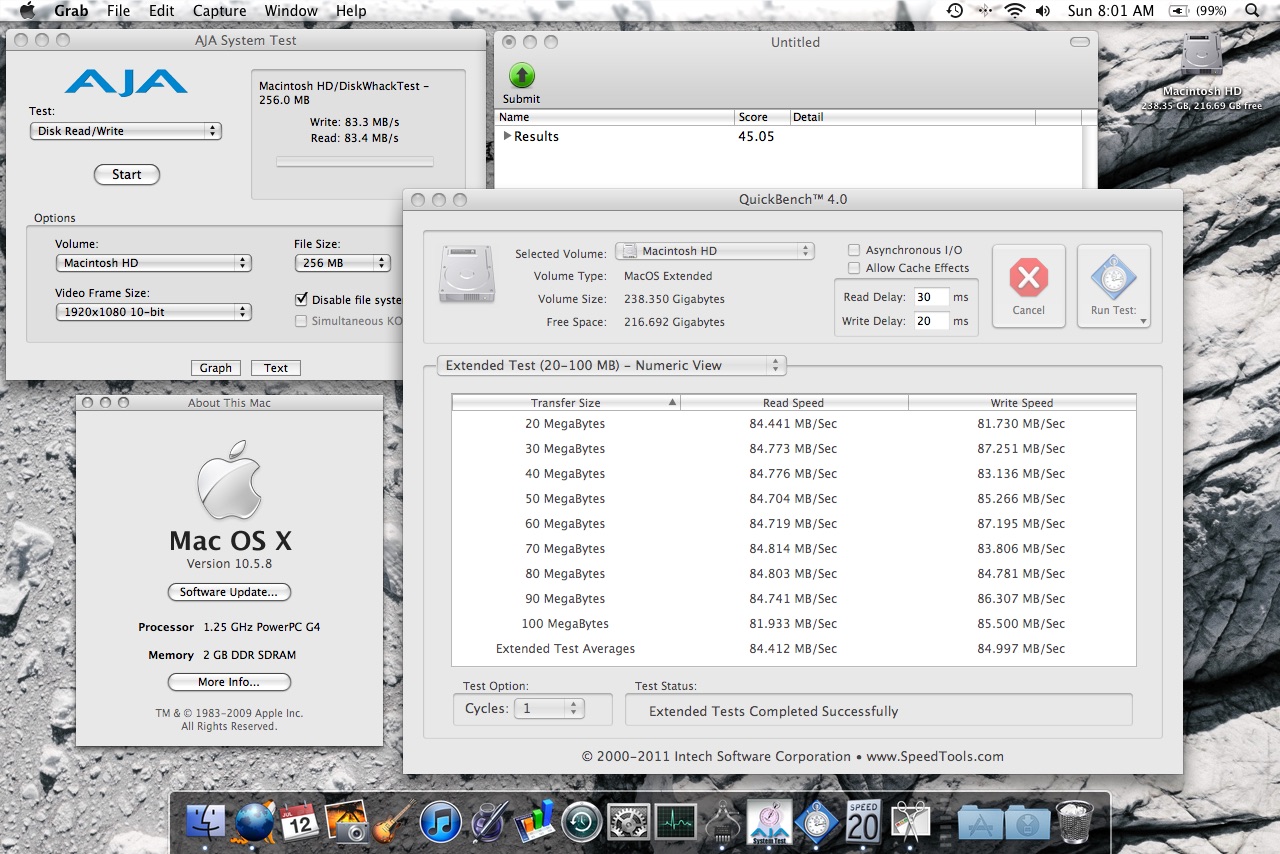Launch the globe web browser in dock

[x=254, y=822]
